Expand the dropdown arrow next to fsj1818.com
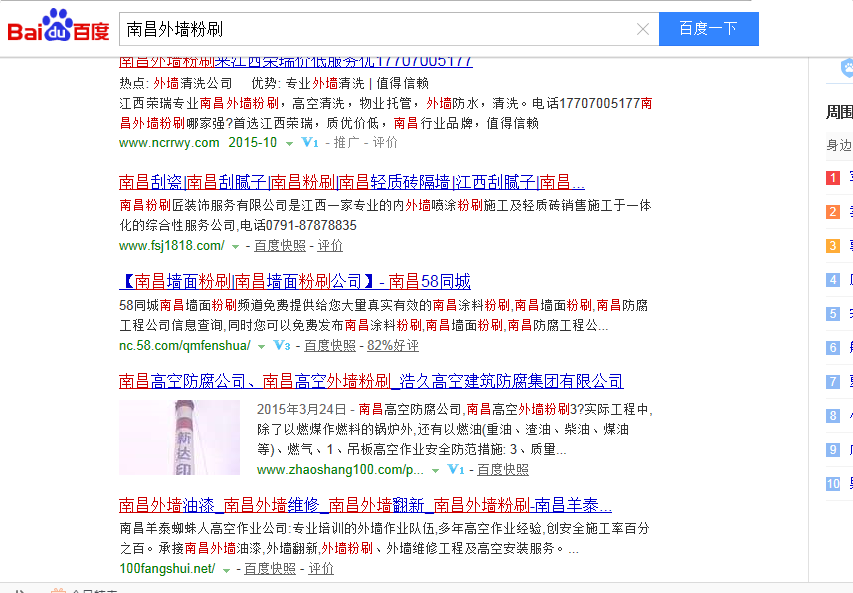 click(236, 246)
